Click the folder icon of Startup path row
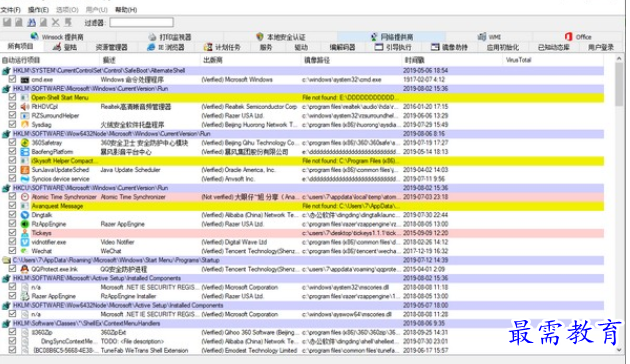 click(6, 260)
